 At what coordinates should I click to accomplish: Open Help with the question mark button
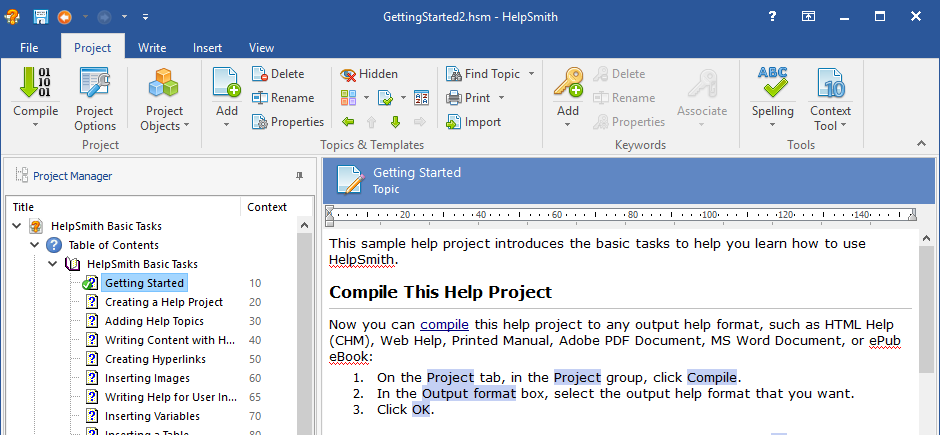click(x=773, y=17)
